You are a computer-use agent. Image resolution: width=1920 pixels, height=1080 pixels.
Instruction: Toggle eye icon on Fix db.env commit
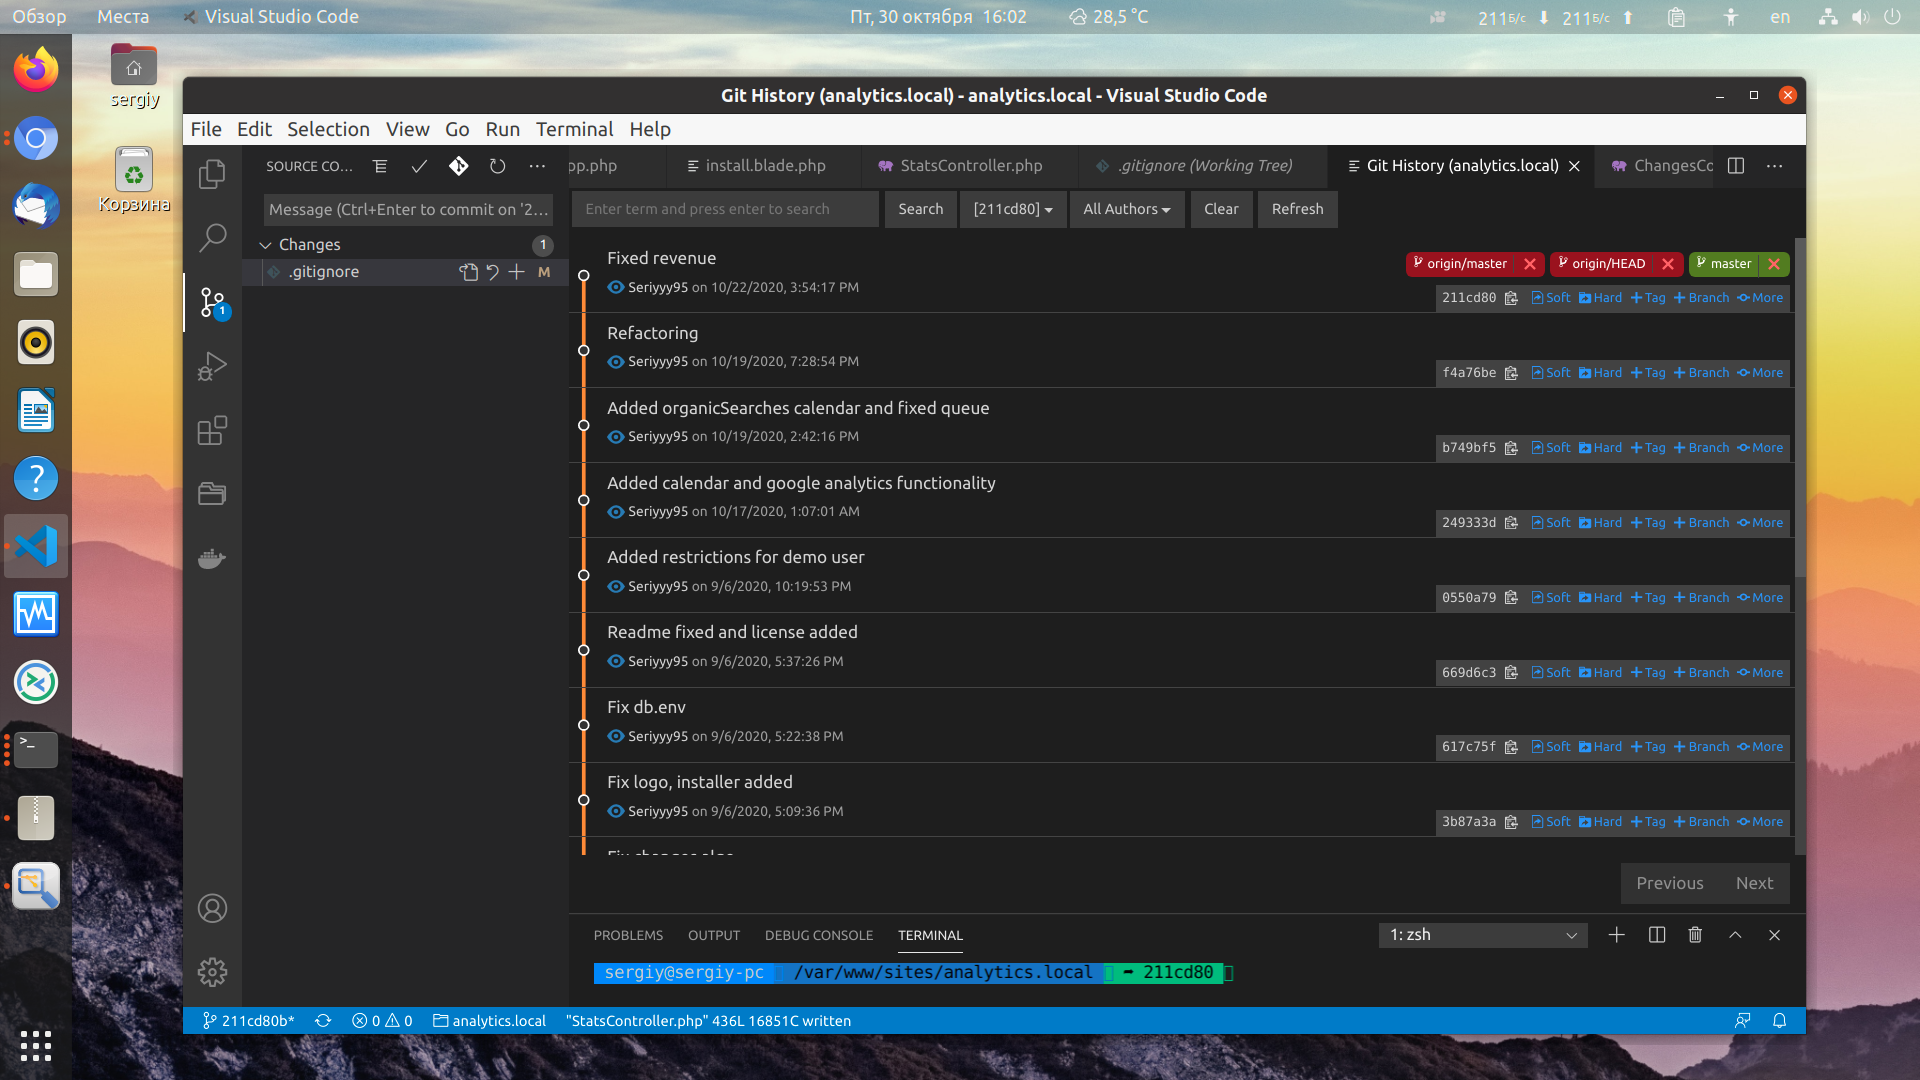(x=616, y=737)
